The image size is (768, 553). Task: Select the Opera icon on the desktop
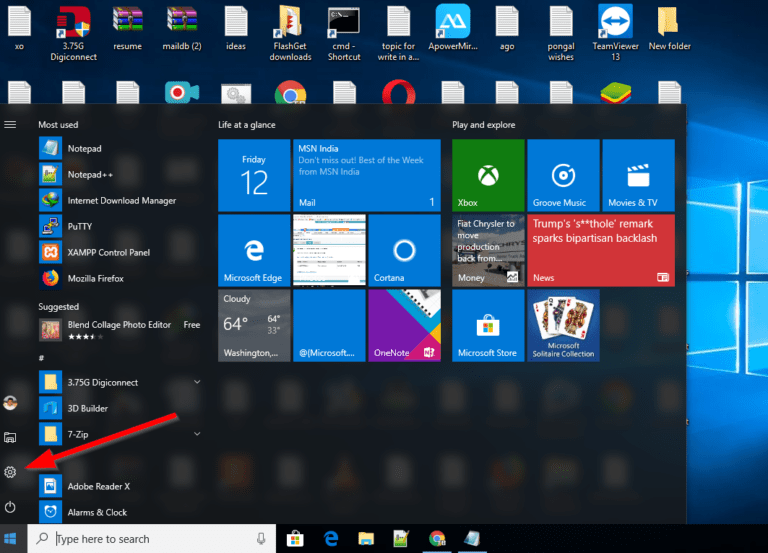pos(398,93)
